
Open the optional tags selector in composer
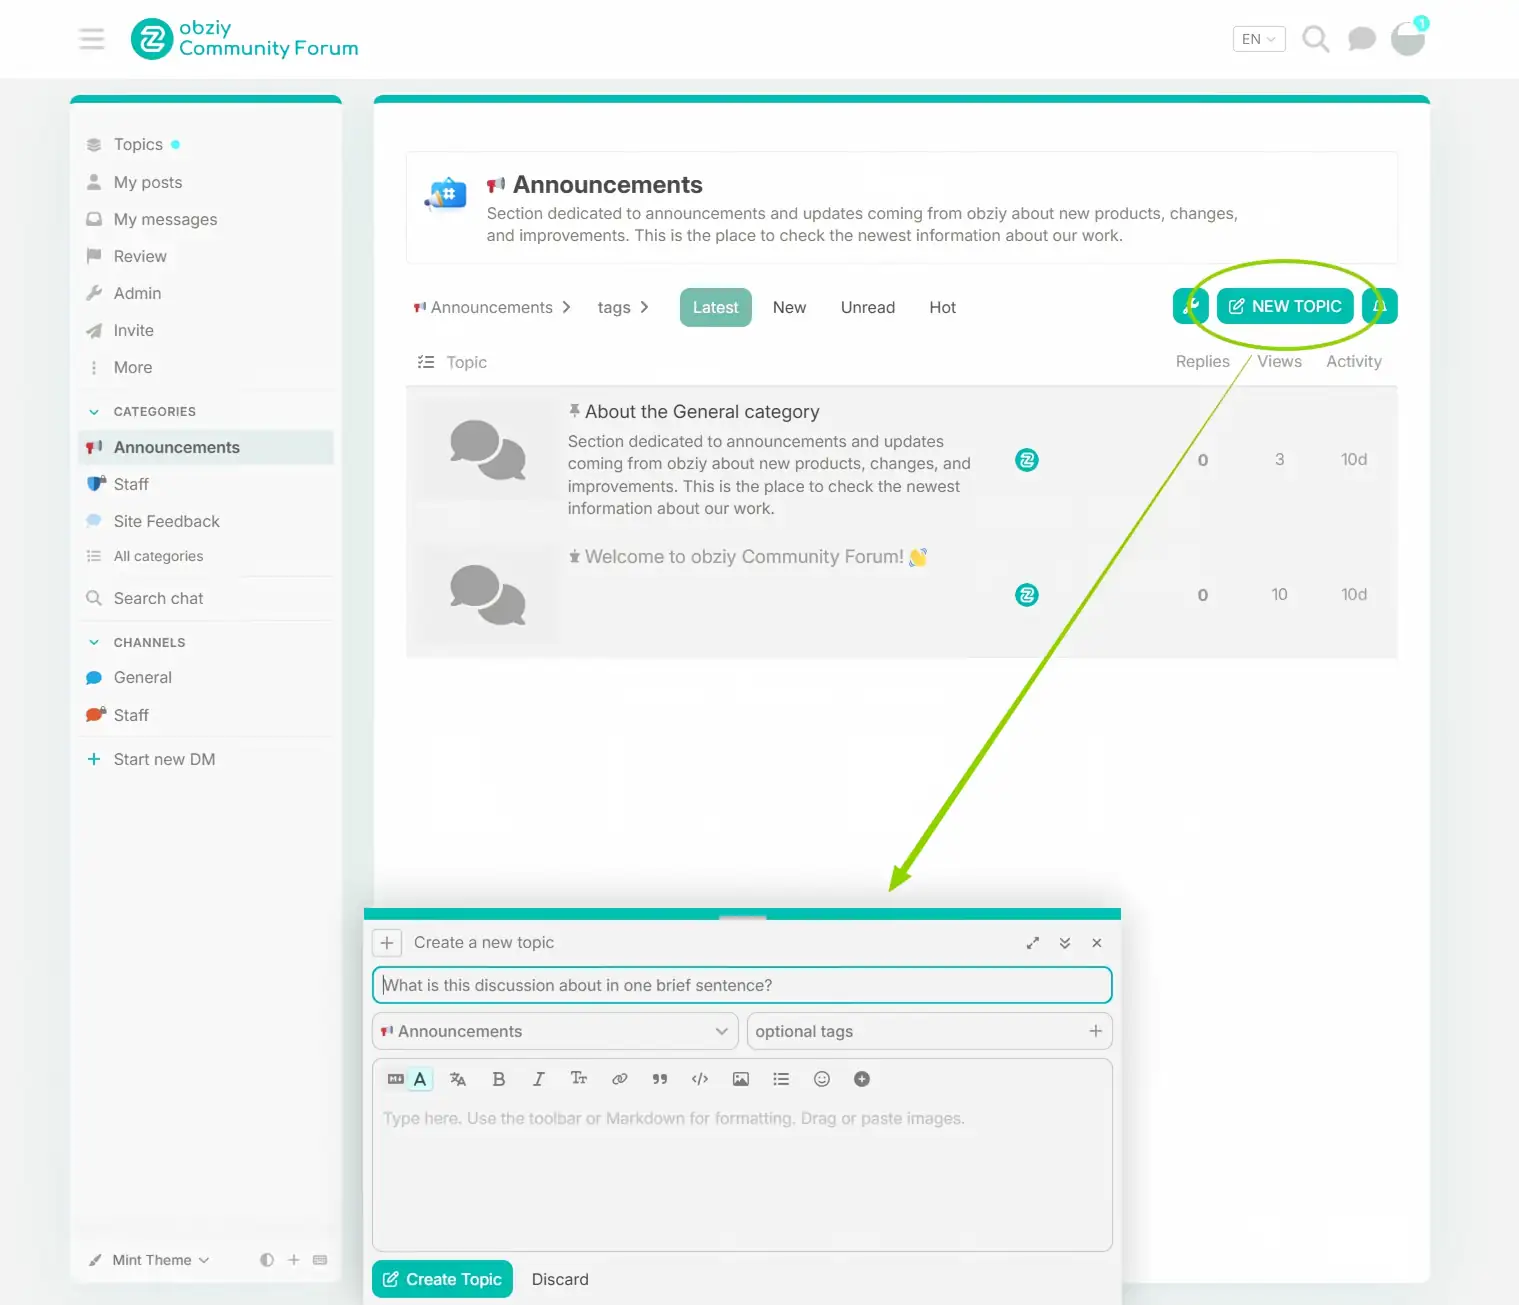(930, 1031)
